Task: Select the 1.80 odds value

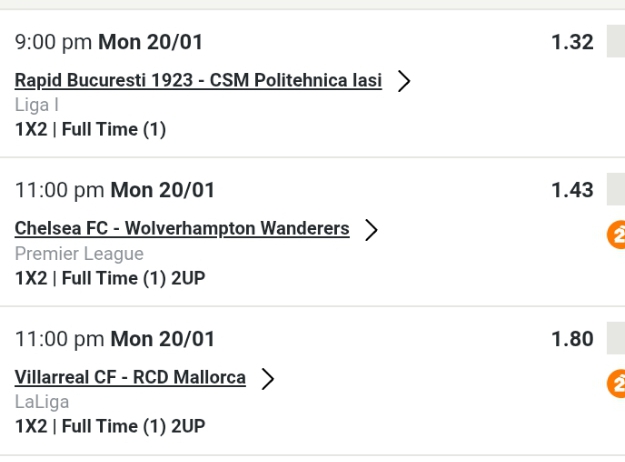Action: [x=572, y=339]
